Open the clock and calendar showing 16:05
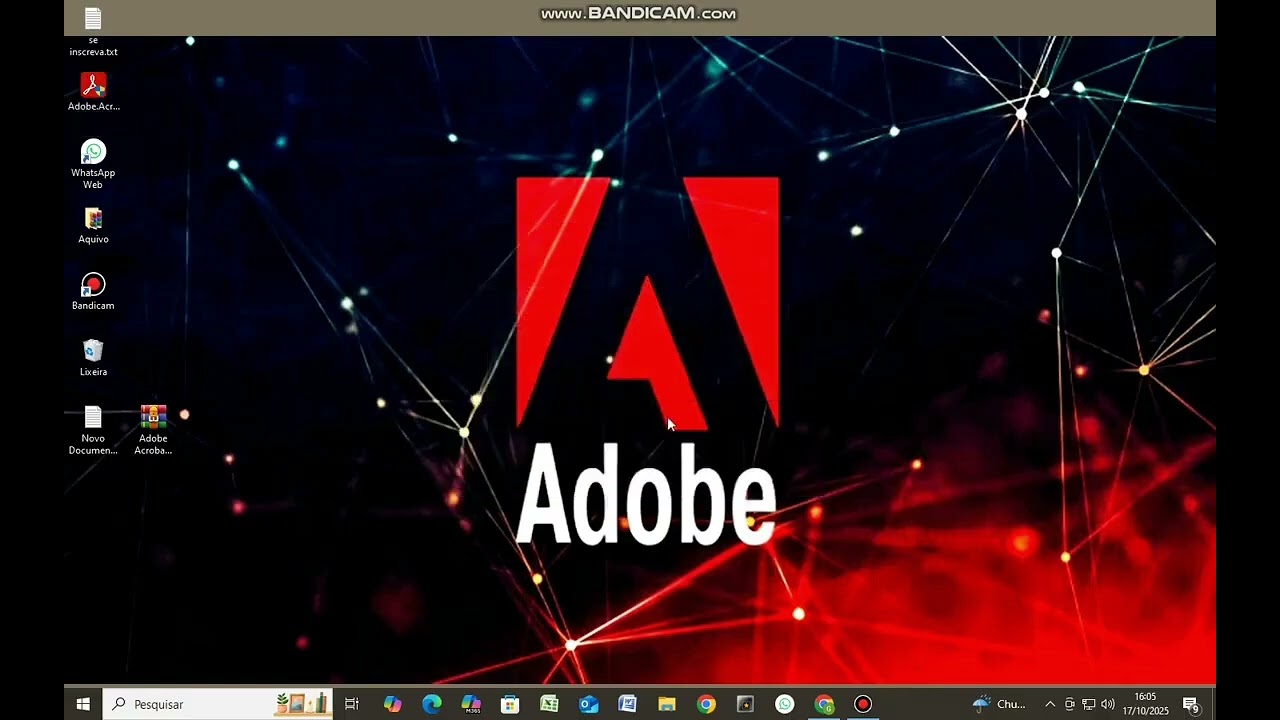 click(1145, 704)
